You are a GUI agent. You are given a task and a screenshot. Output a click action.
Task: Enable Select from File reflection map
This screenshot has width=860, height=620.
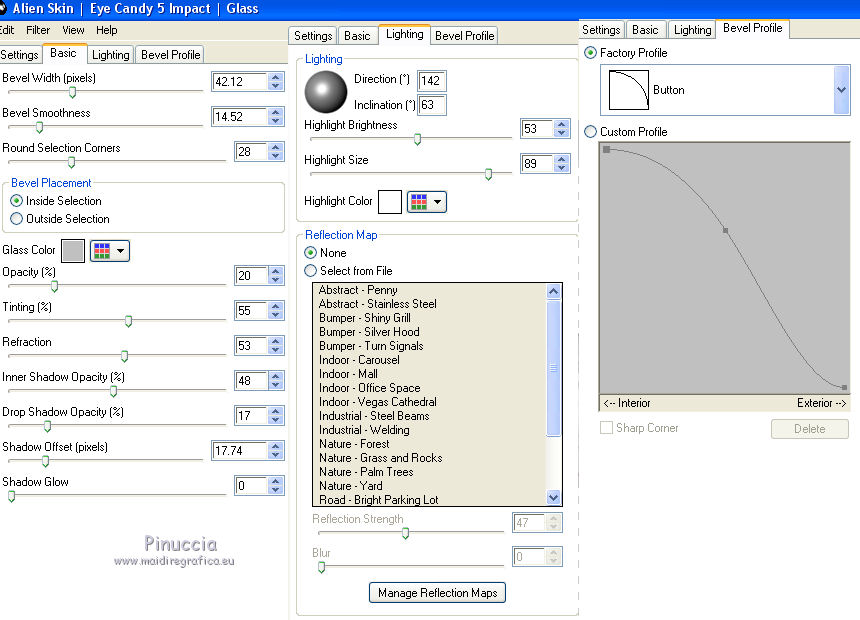pos(310,271)
